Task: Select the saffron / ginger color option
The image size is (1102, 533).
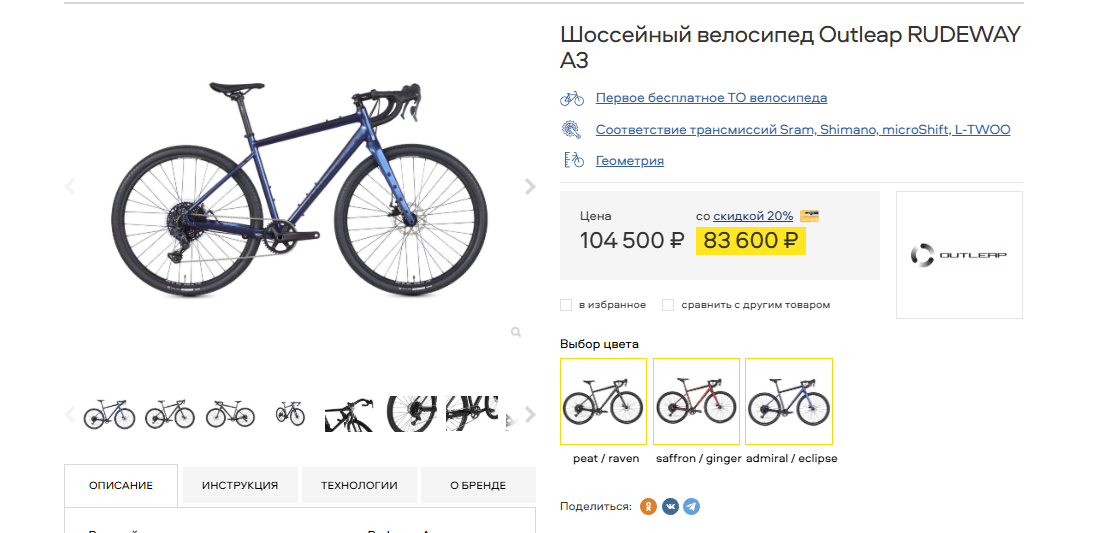Action: click(x=696, y=401)
